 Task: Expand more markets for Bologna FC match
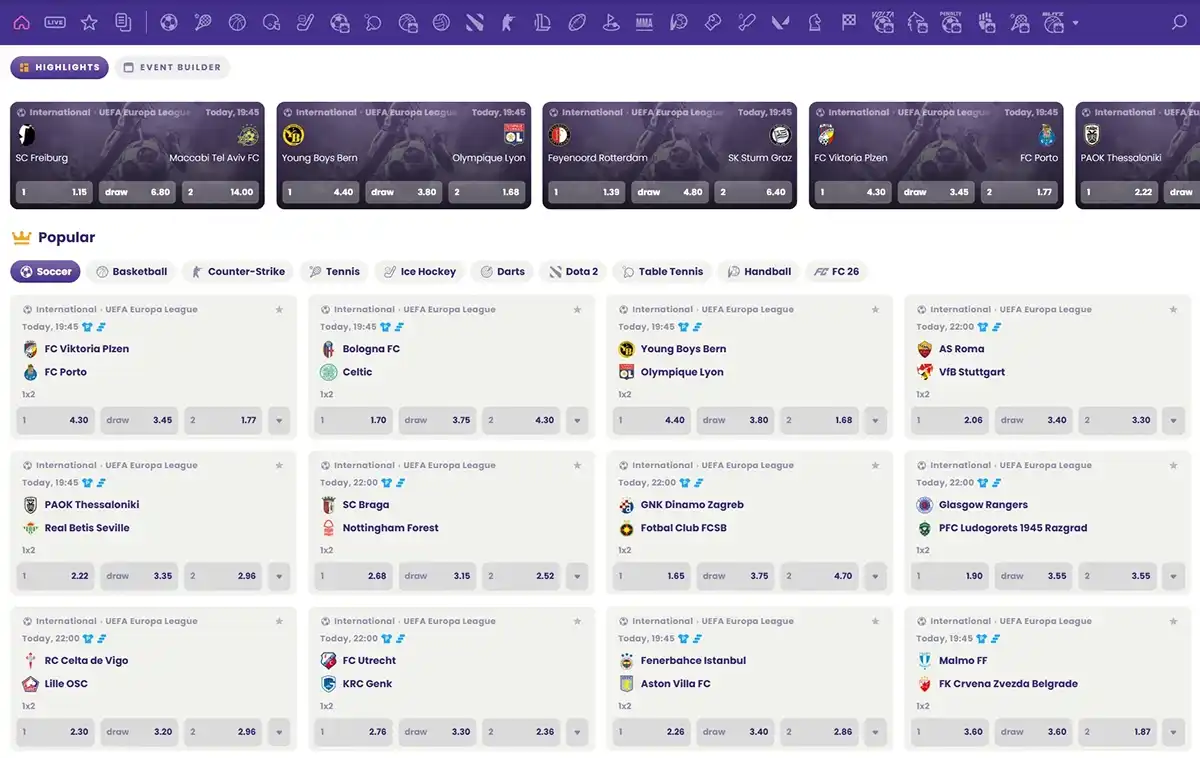(577, 421)
